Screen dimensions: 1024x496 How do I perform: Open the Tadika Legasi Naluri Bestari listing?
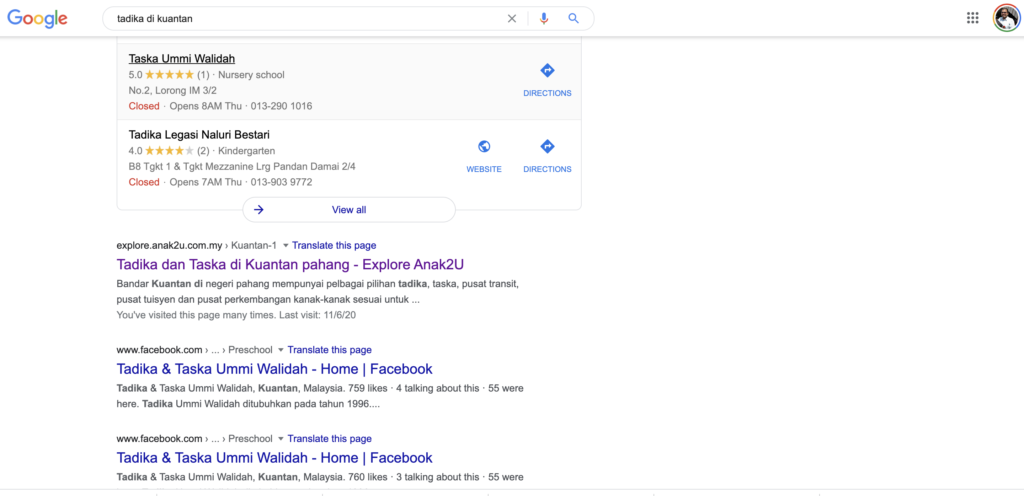(199, 134)
